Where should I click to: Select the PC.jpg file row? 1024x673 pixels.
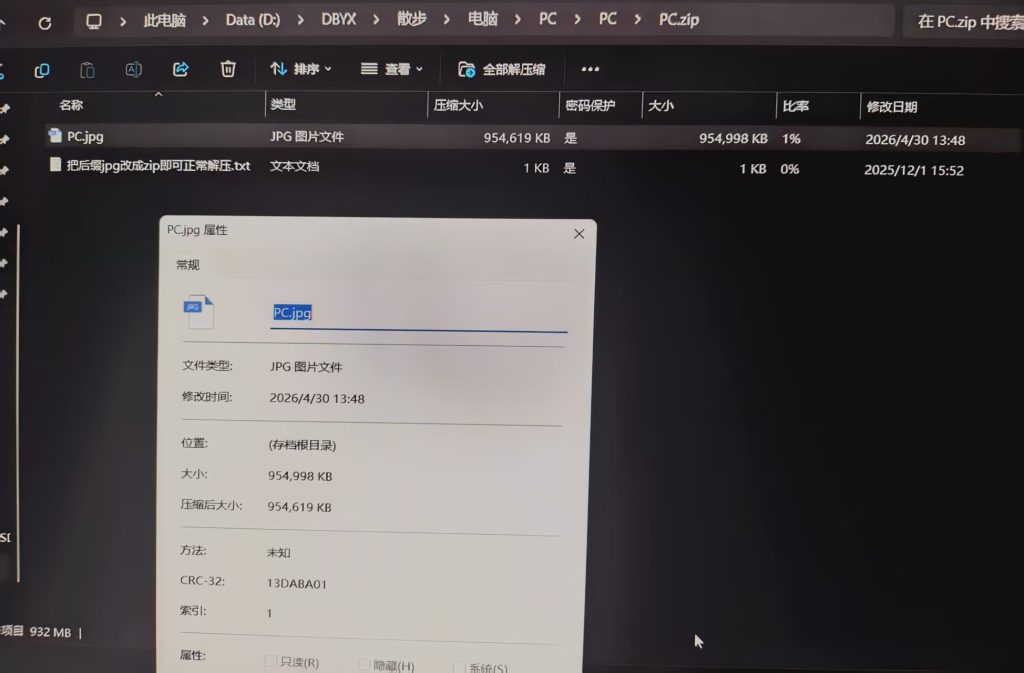tap(532, 138)
